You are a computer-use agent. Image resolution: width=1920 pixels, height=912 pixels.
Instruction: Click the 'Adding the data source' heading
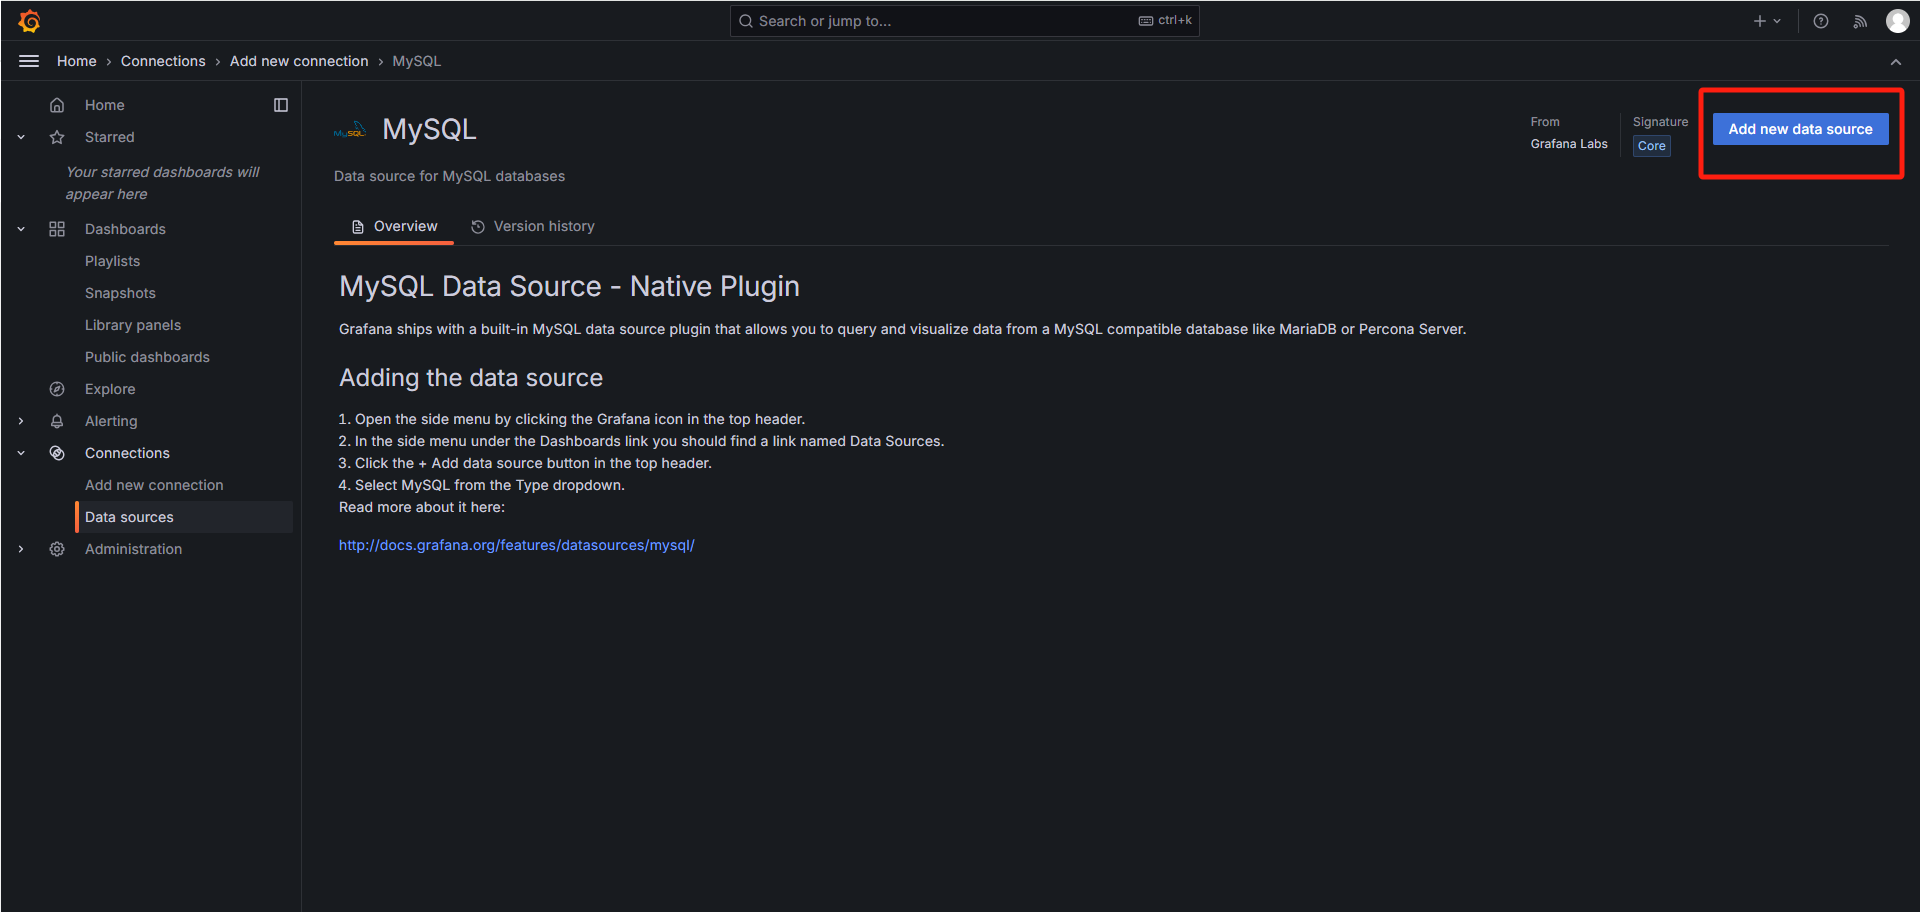coord(471,378)
